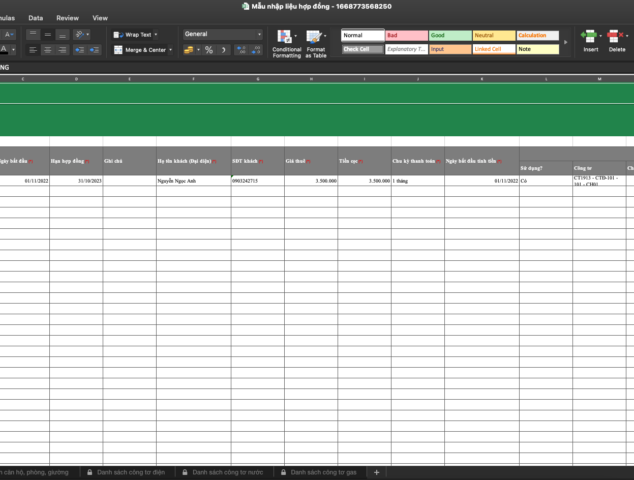
Task: Click the text orientation icon
Action: 82,34
